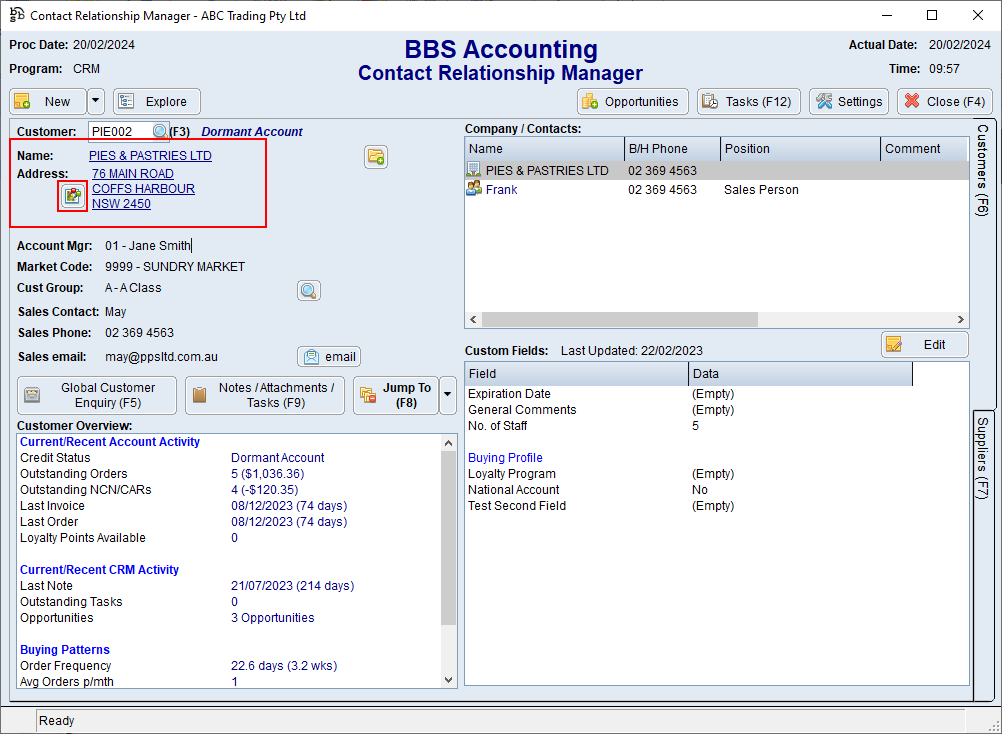The image size is (1002, 734).
Task: Click the PIES & PASTRIES LTD name link
Action: [x=150, y=156]
